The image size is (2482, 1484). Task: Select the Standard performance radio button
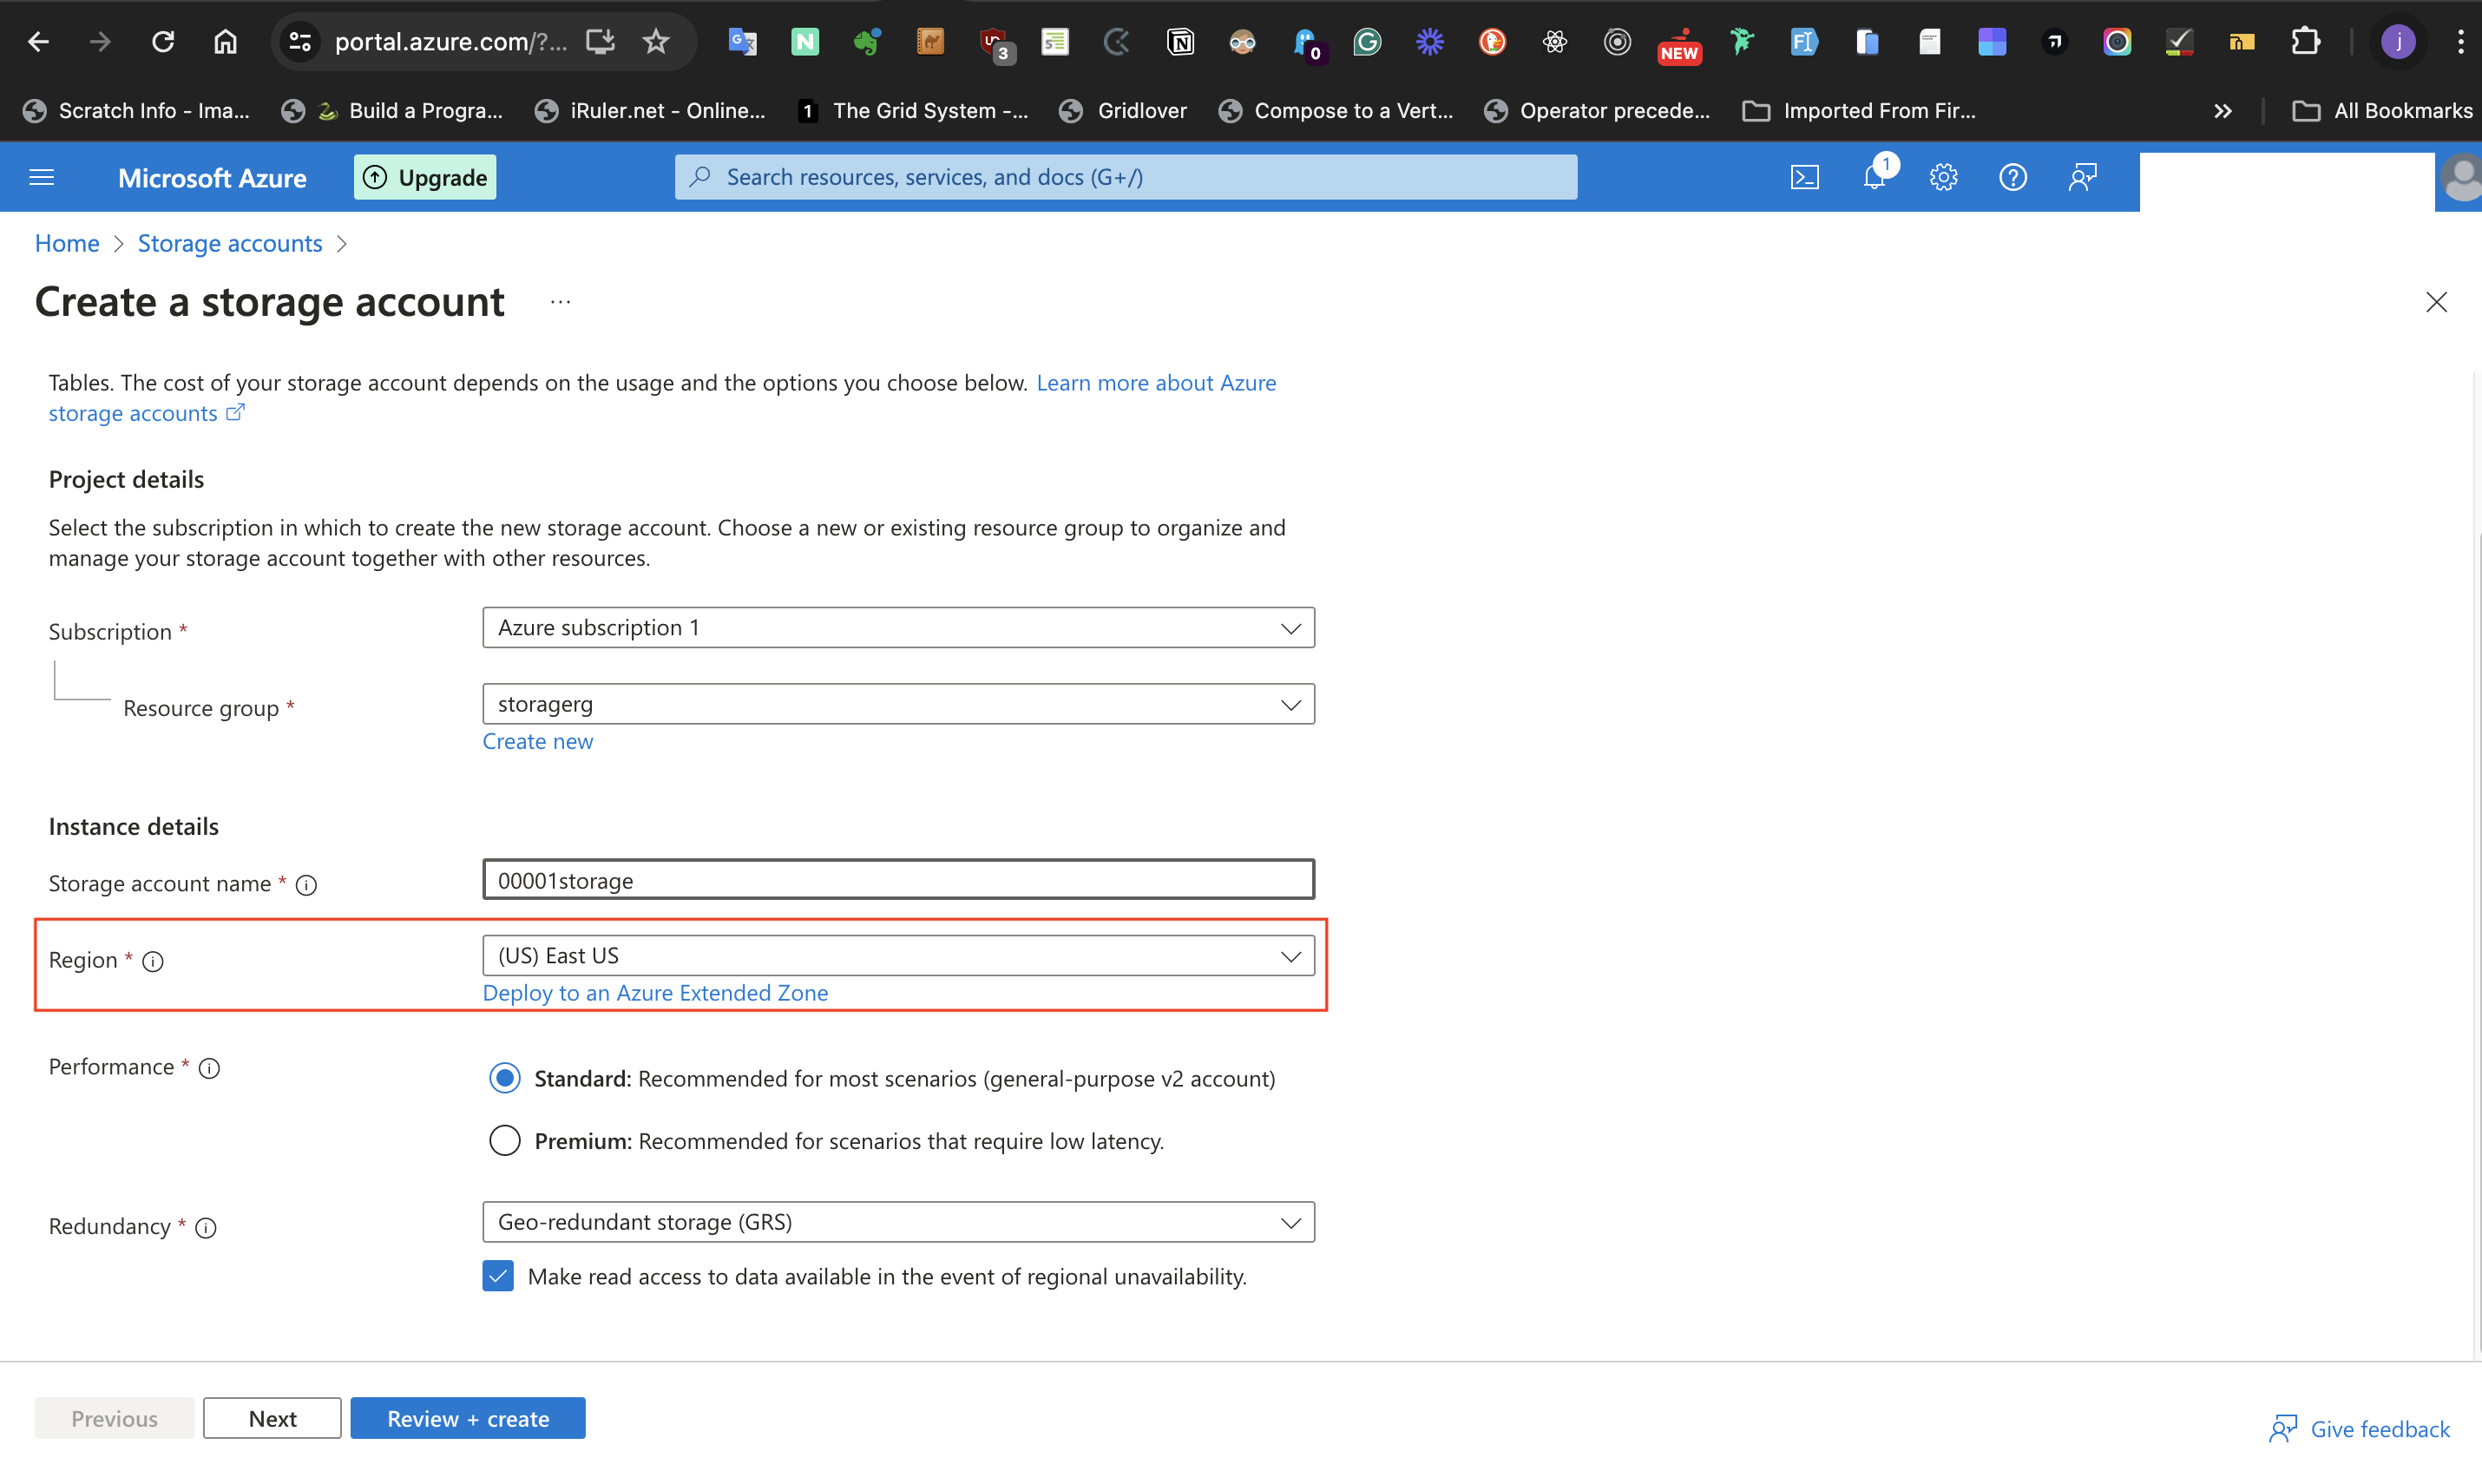click(x=505, y=1078)
